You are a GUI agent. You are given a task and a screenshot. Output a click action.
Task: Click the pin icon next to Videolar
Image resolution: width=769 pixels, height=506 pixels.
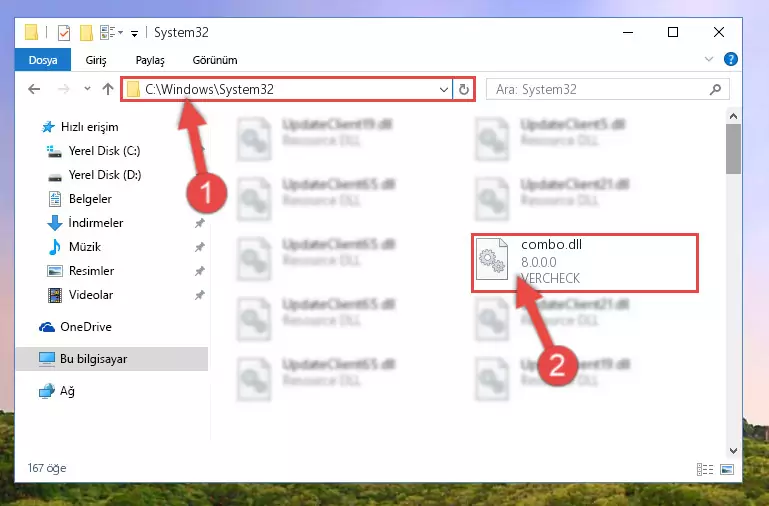click(200, 295)
